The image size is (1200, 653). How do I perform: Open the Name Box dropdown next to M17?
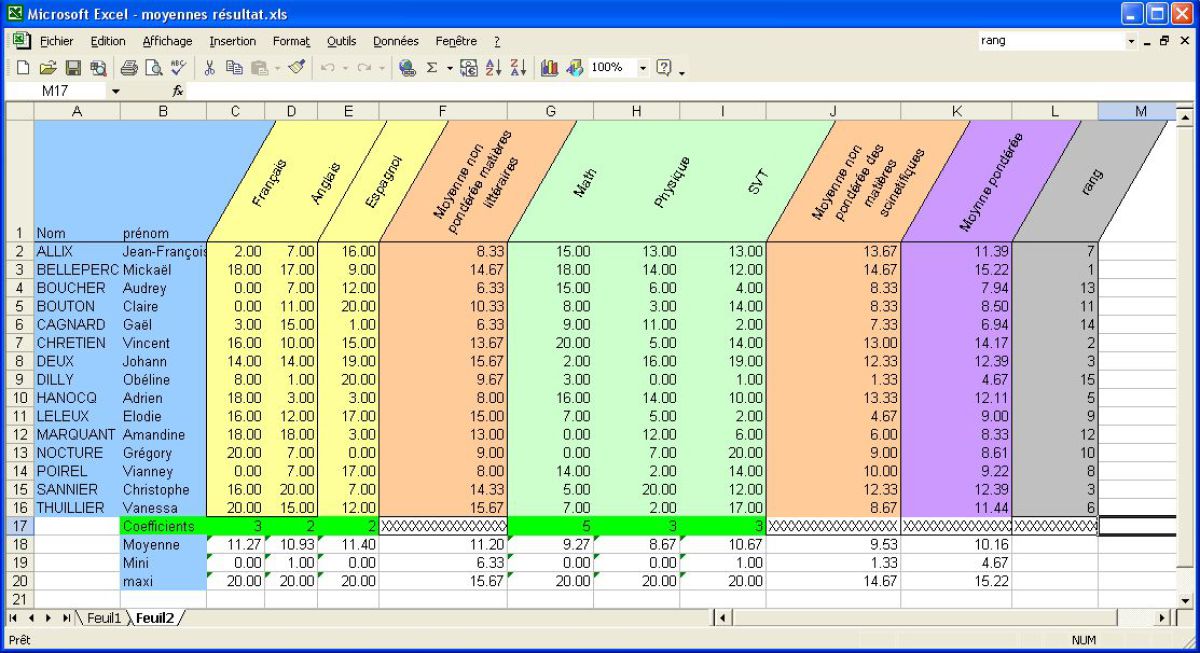pyautogui.click(x=115, y=91)
